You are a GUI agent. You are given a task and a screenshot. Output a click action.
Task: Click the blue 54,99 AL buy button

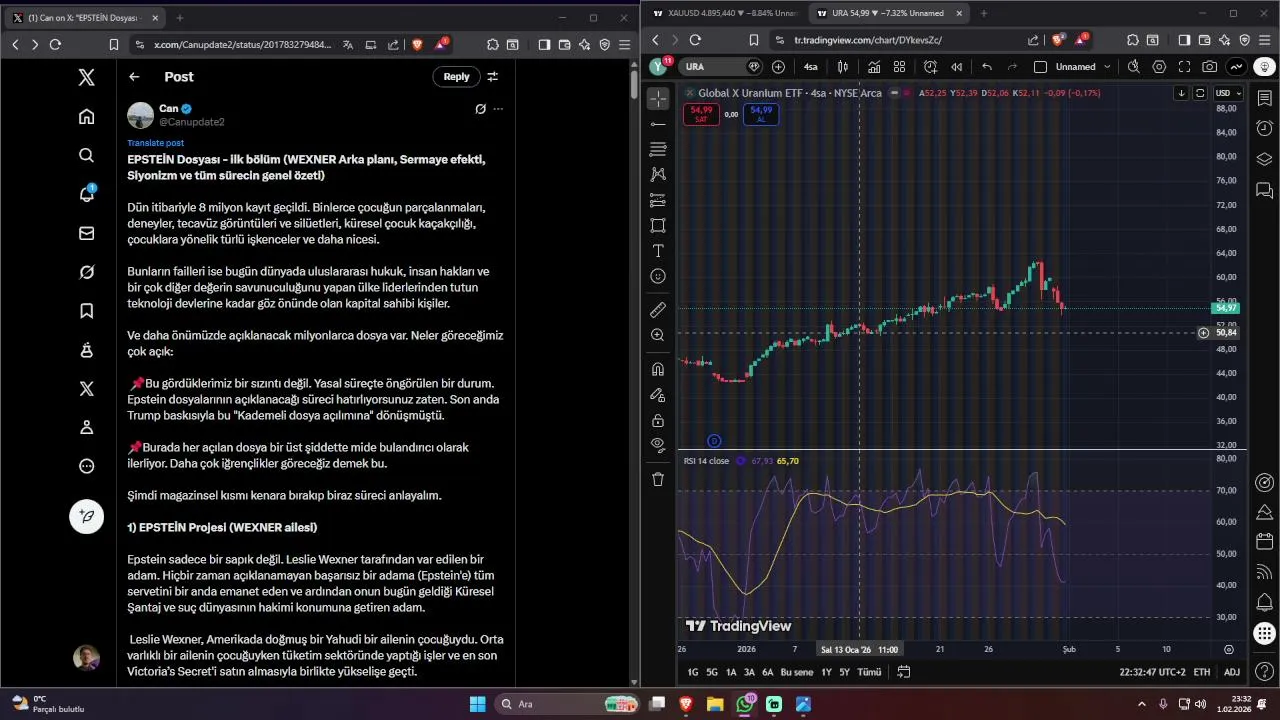(761, 114)
